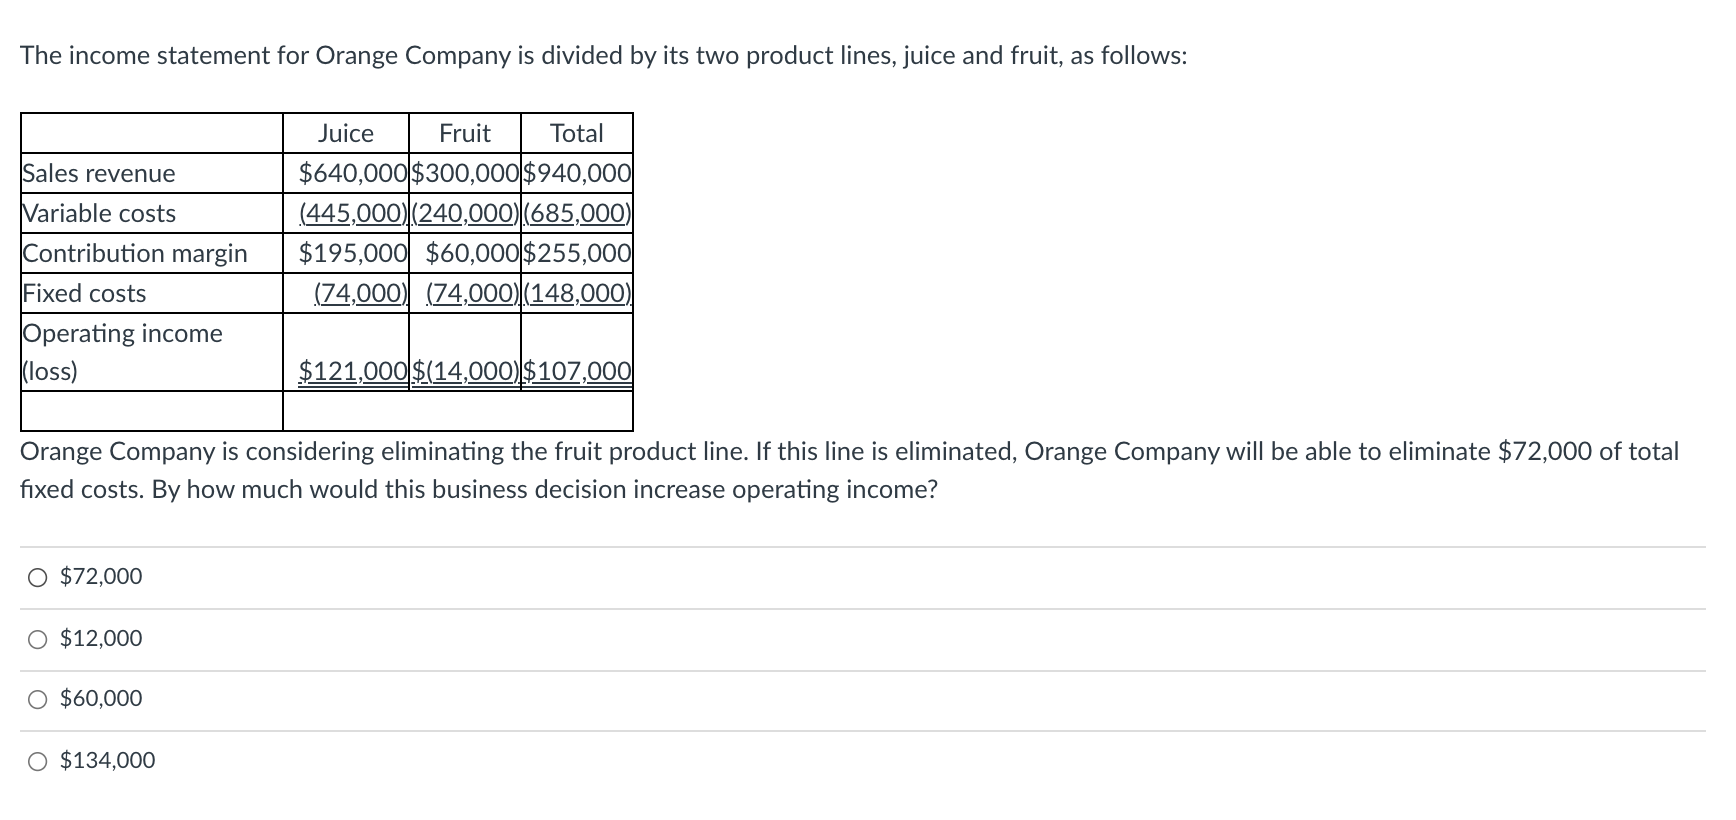Click the income statement introduction sentence
The width and height of the screenshot is (1736, 820).
[x=603, y=56]
